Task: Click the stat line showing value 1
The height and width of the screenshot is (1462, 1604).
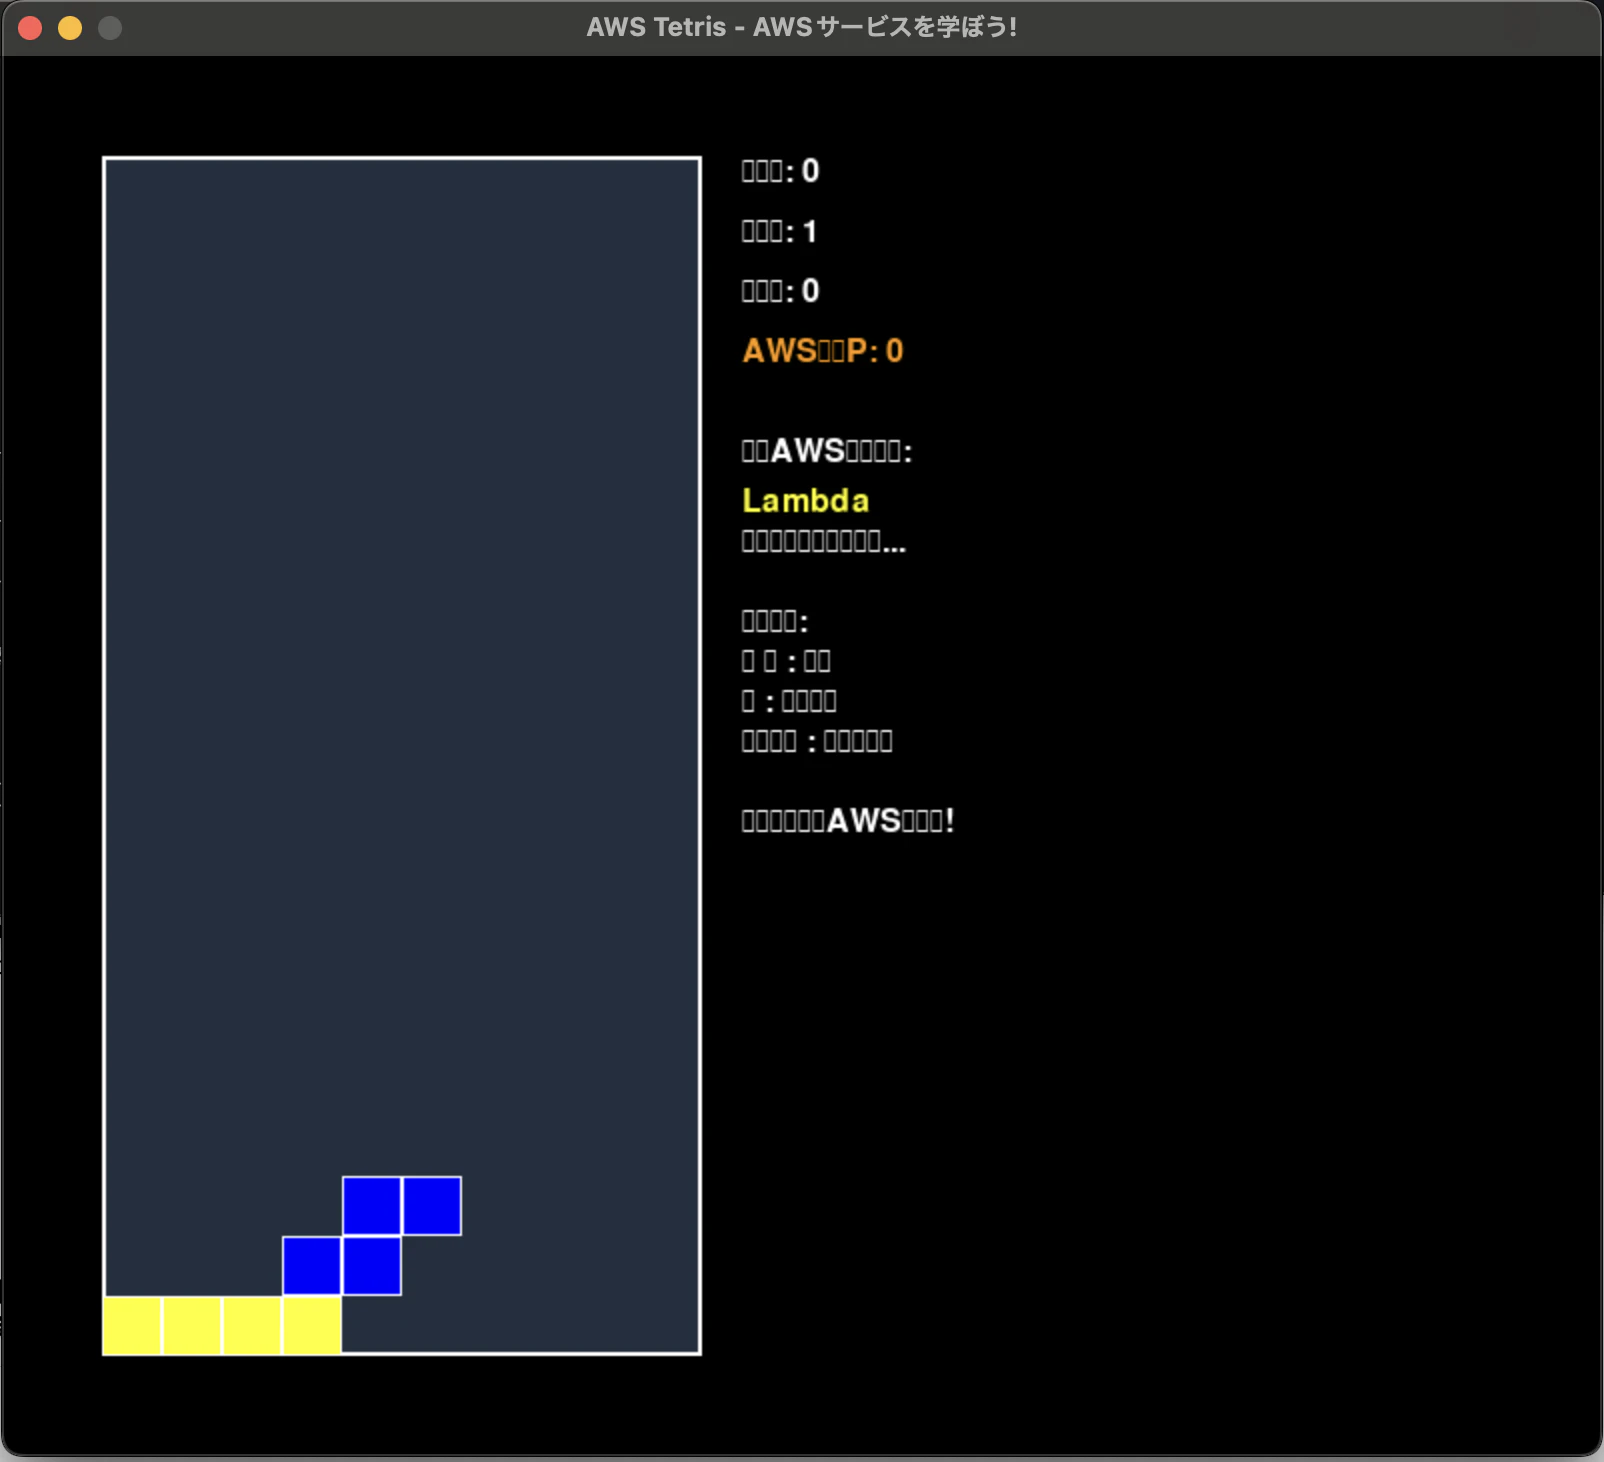Action: coord(780,231)
